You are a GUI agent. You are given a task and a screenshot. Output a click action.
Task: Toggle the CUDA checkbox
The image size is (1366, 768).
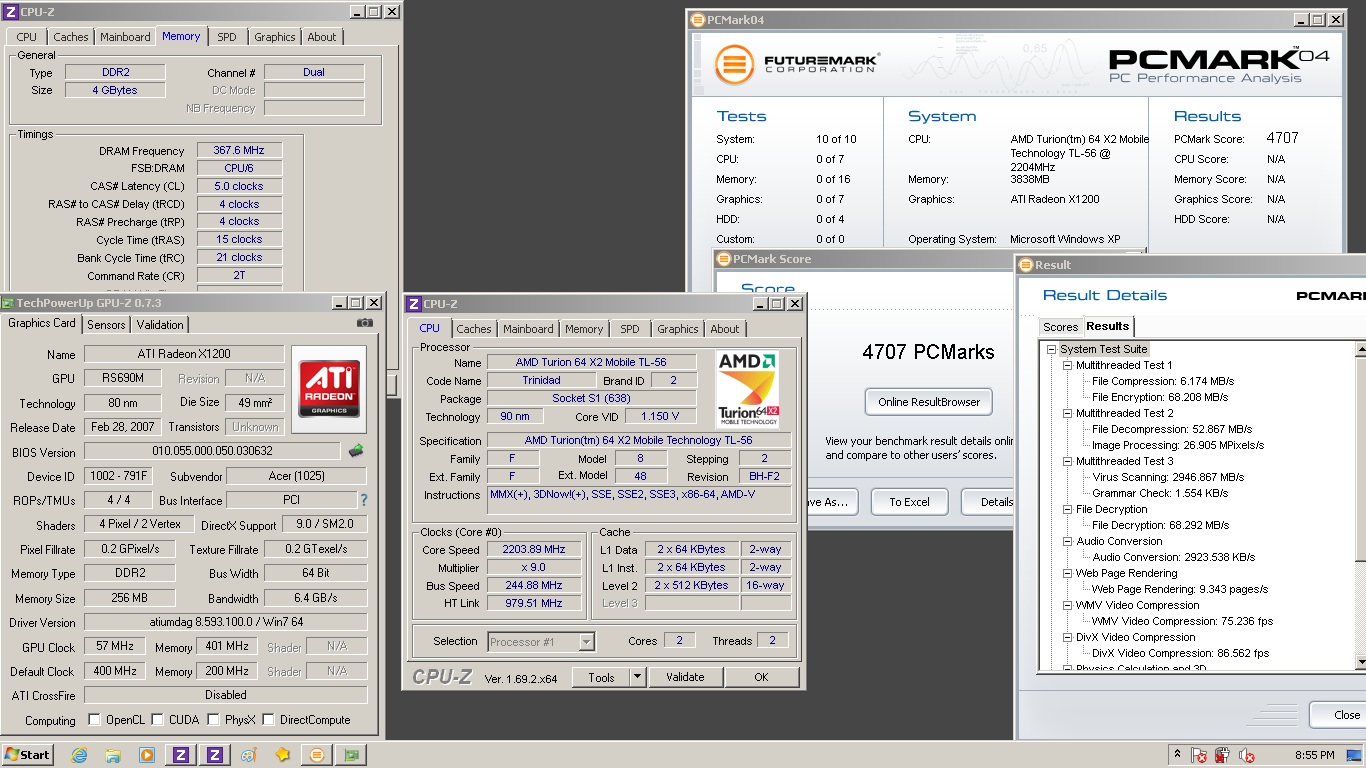pyautogui.click(x=157, y=720)
